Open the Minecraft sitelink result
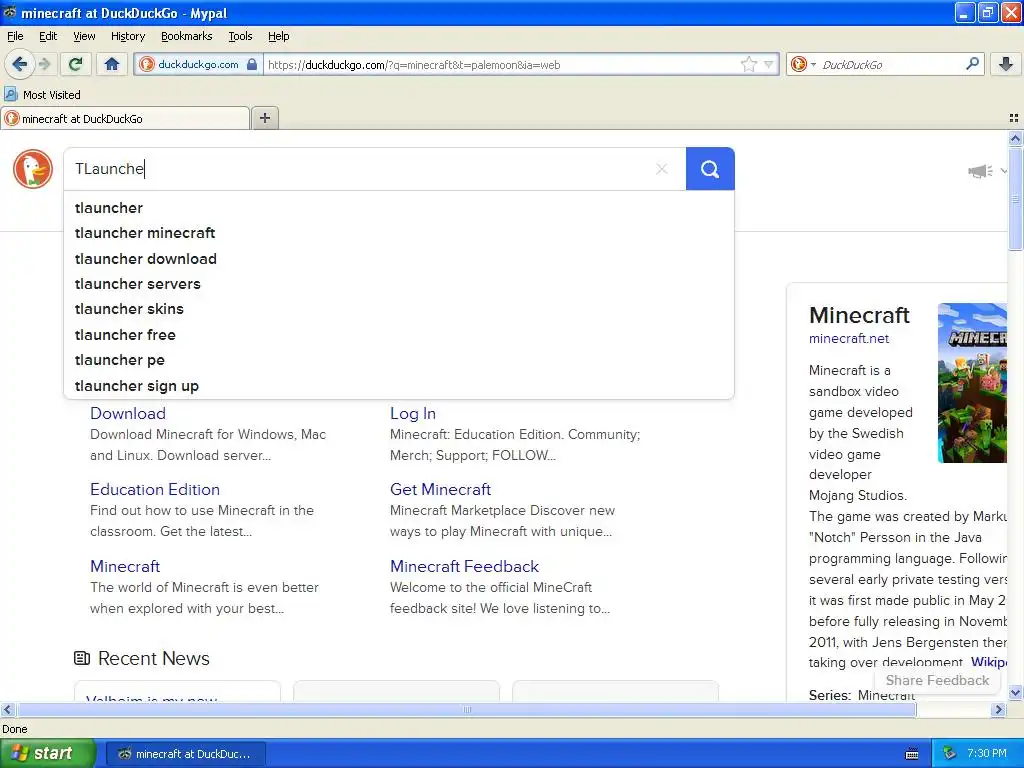The height and width of the screenshot is (768, 1024). [x=125, y=566]
